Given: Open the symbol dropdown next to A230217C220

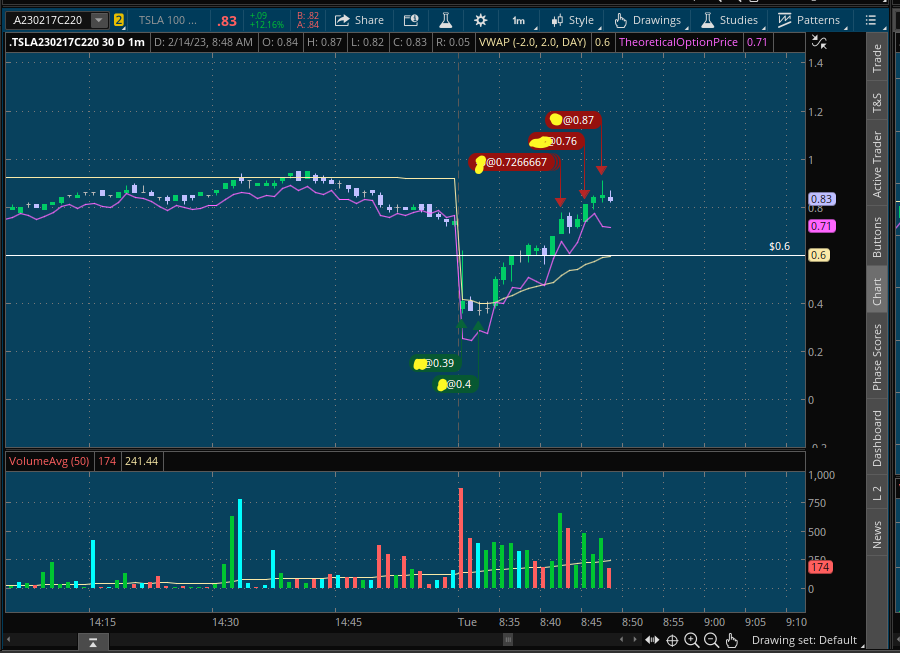Looking at the screenshot, I should pos(97,19).
